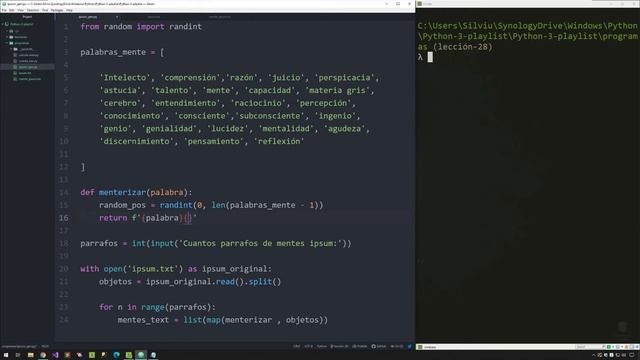640x360 pixels.
Task: Open the GitHub panel from the status bar
Action: [379, 346]
